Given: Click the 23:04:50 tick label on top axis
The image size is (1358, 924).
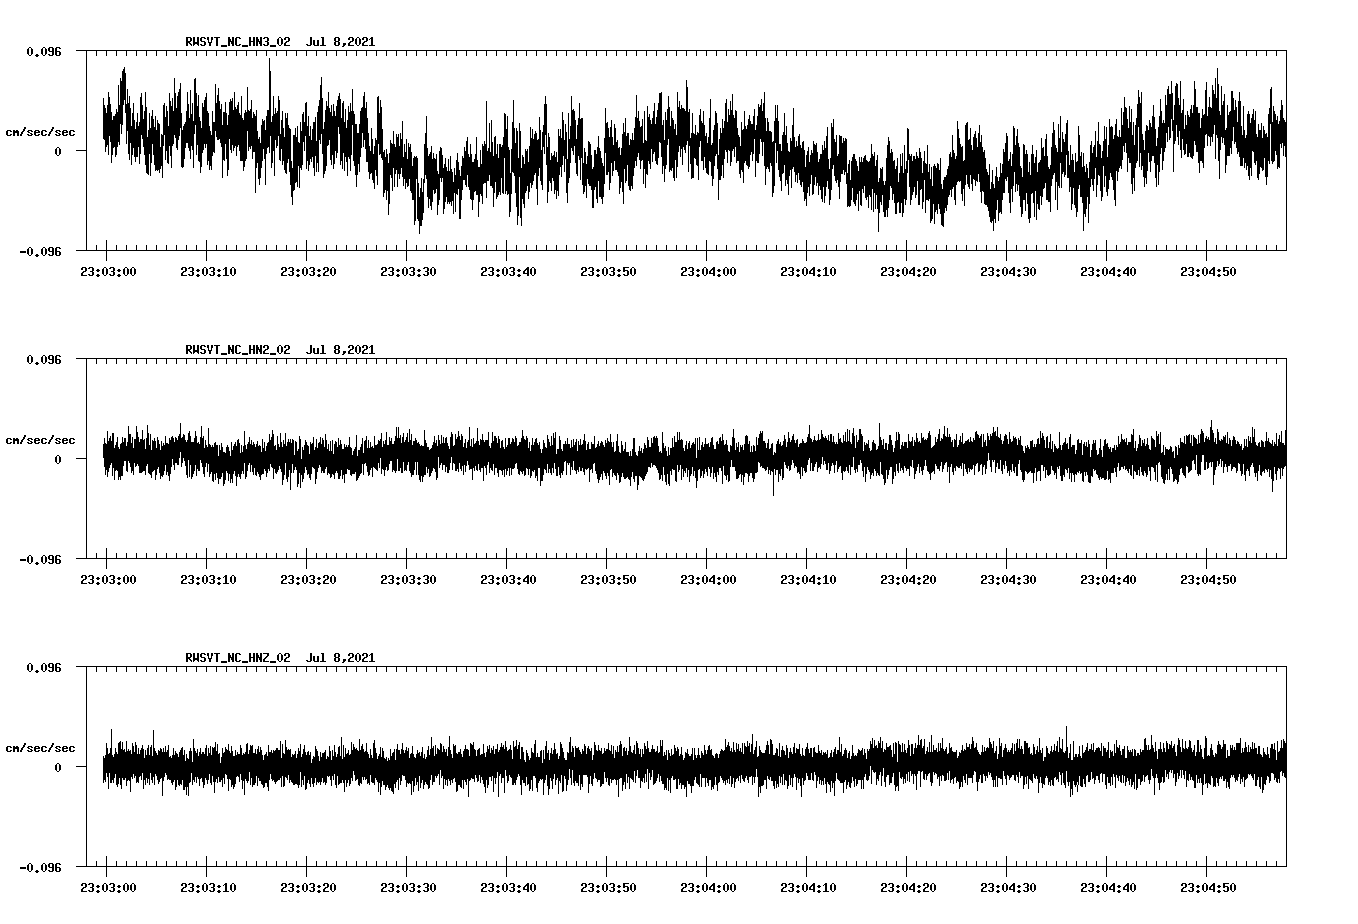Looking at the screenshot, I should [x=1207, y=268].
